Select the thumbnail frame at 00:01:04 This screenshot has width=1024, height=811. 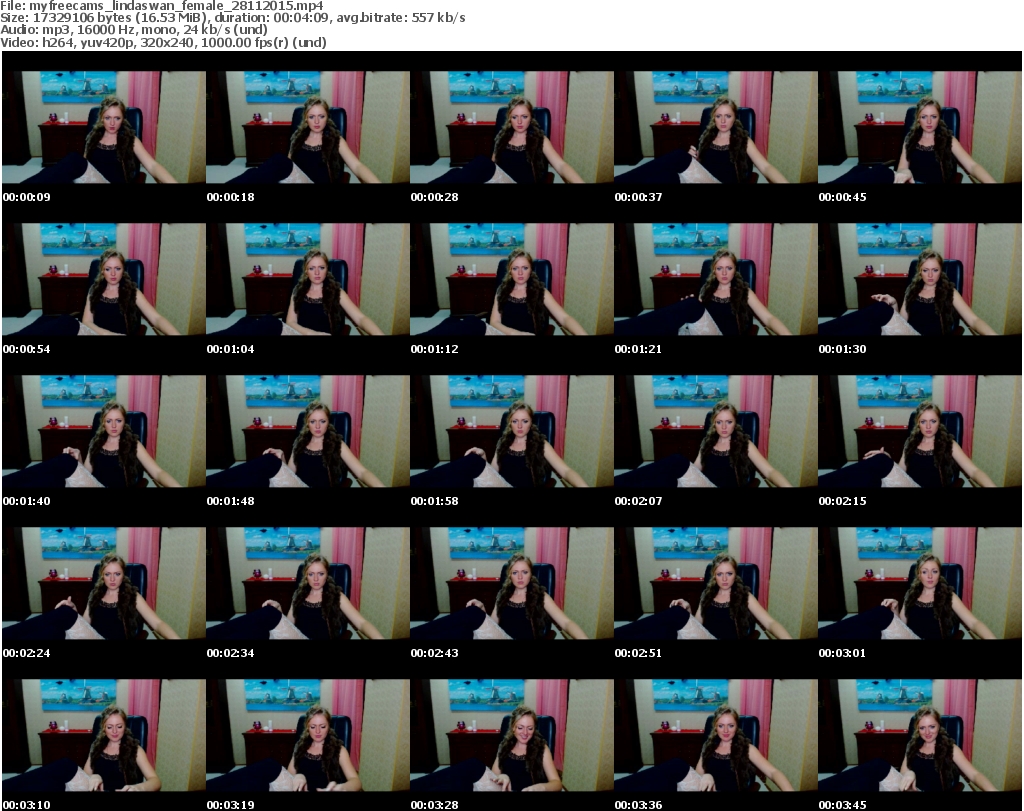coord(308,279)
